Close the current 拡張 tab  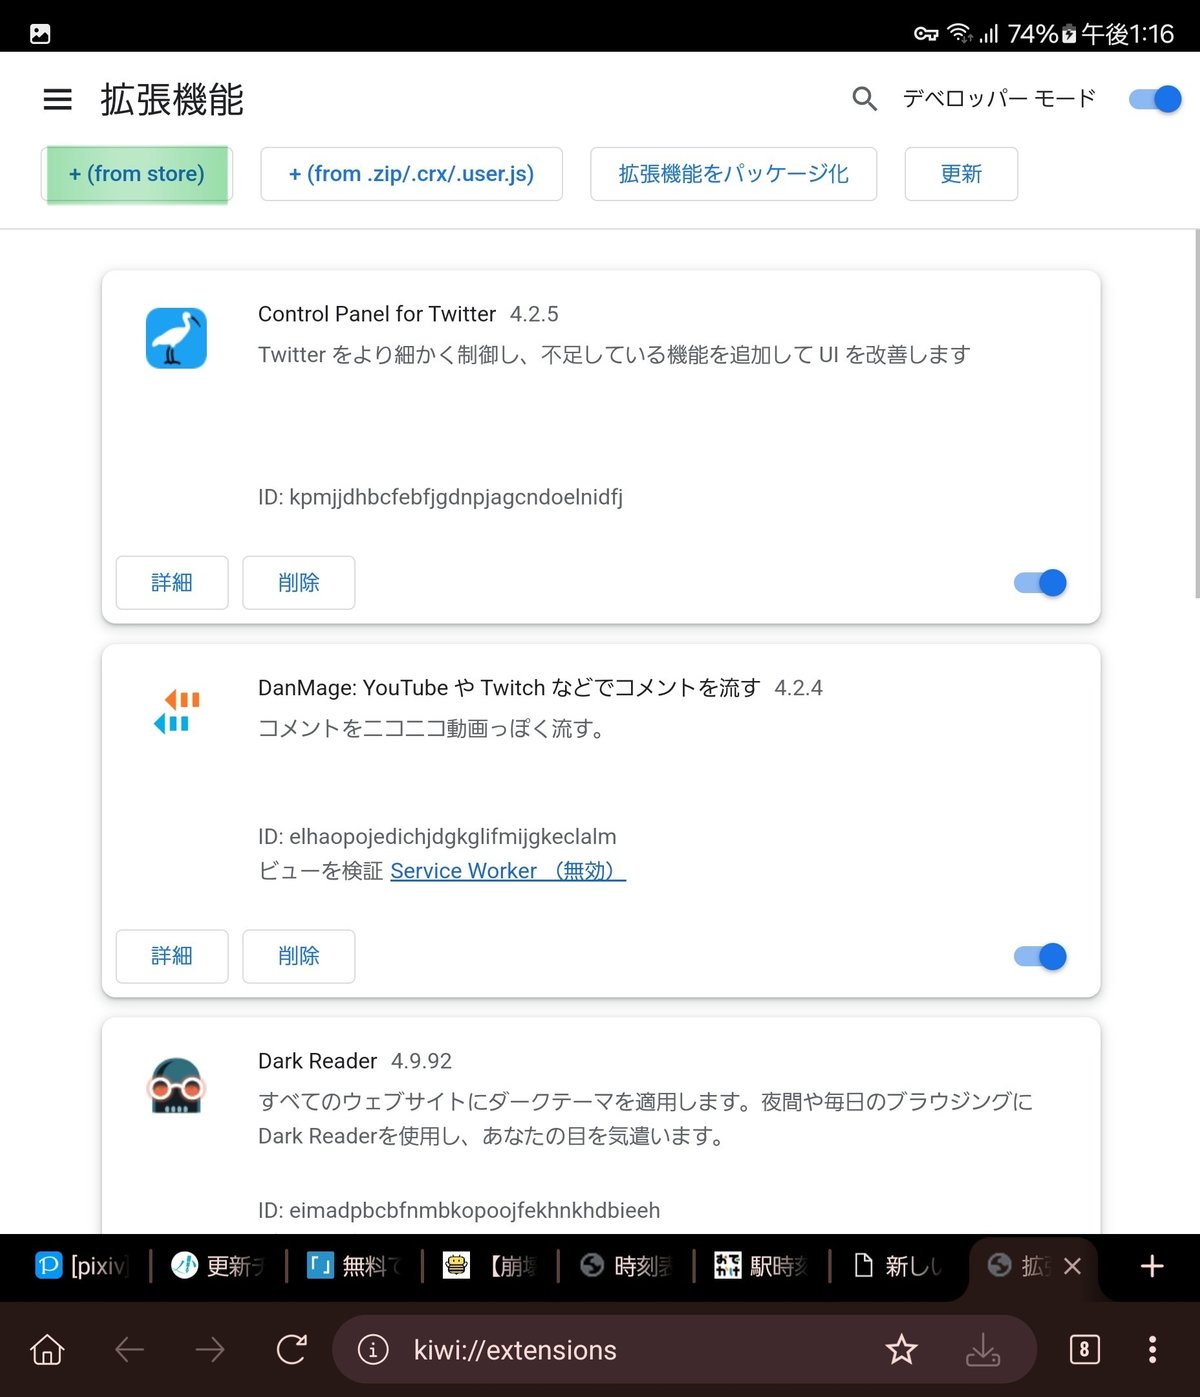point(1072,1266)
